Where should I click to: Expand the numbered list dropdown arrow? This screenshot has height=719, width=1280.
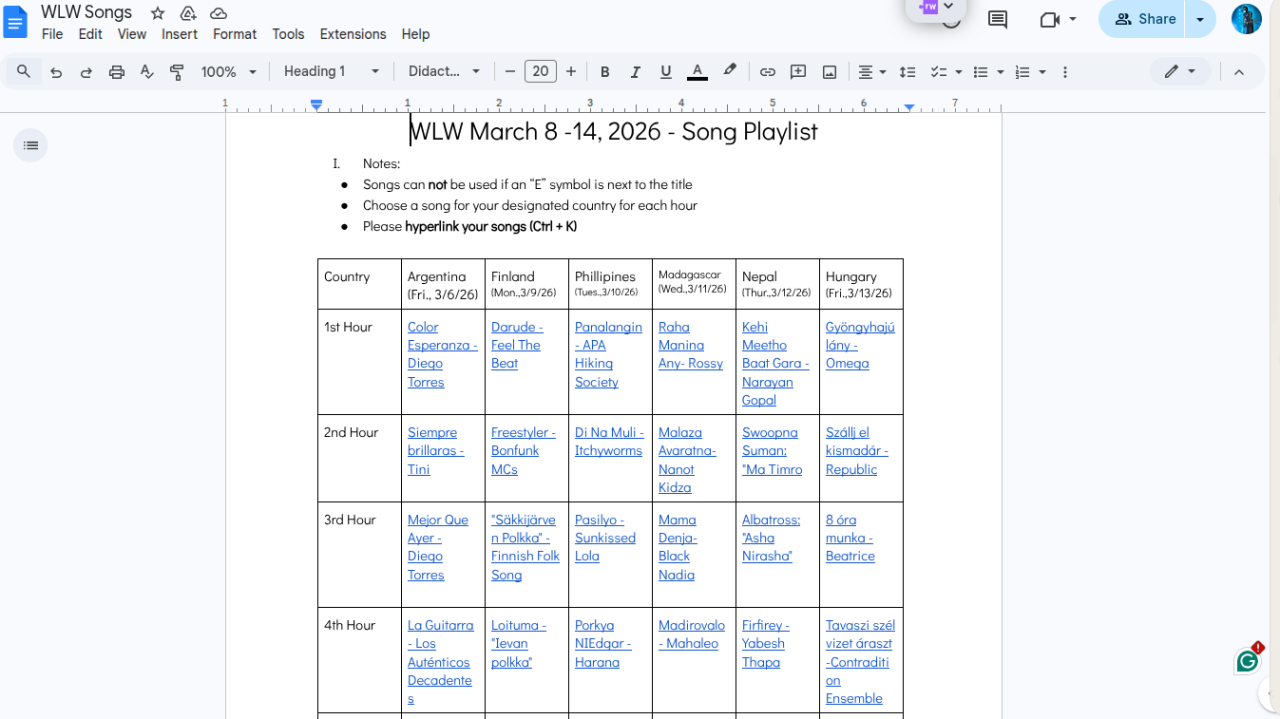1042,72
